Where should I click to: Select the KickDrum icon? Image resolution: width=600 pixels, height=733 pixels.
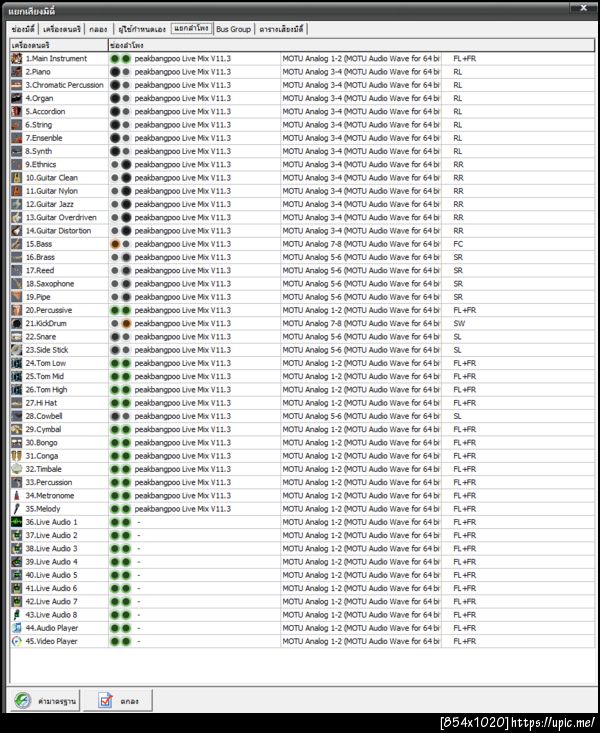pos(16,323)
